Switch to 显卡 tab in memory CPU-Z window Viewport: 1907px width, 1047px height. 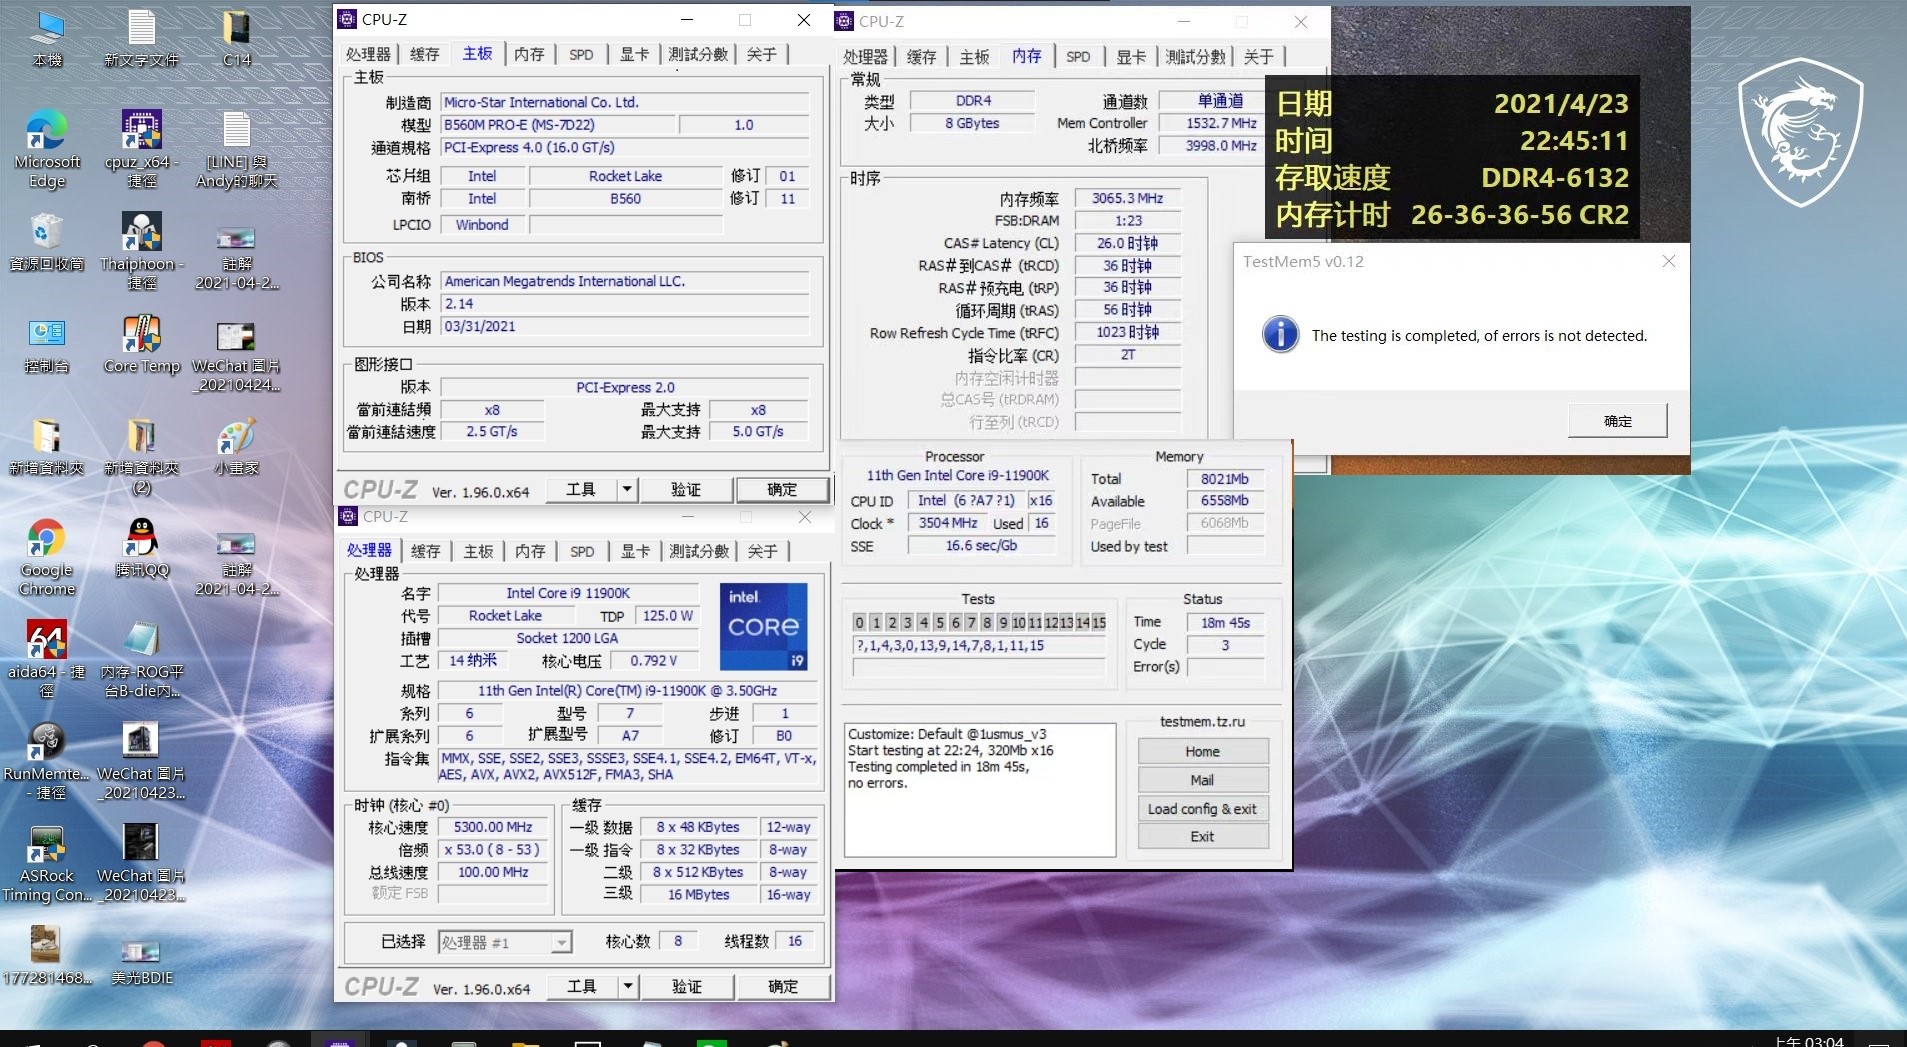click(x=1131, y=57)
